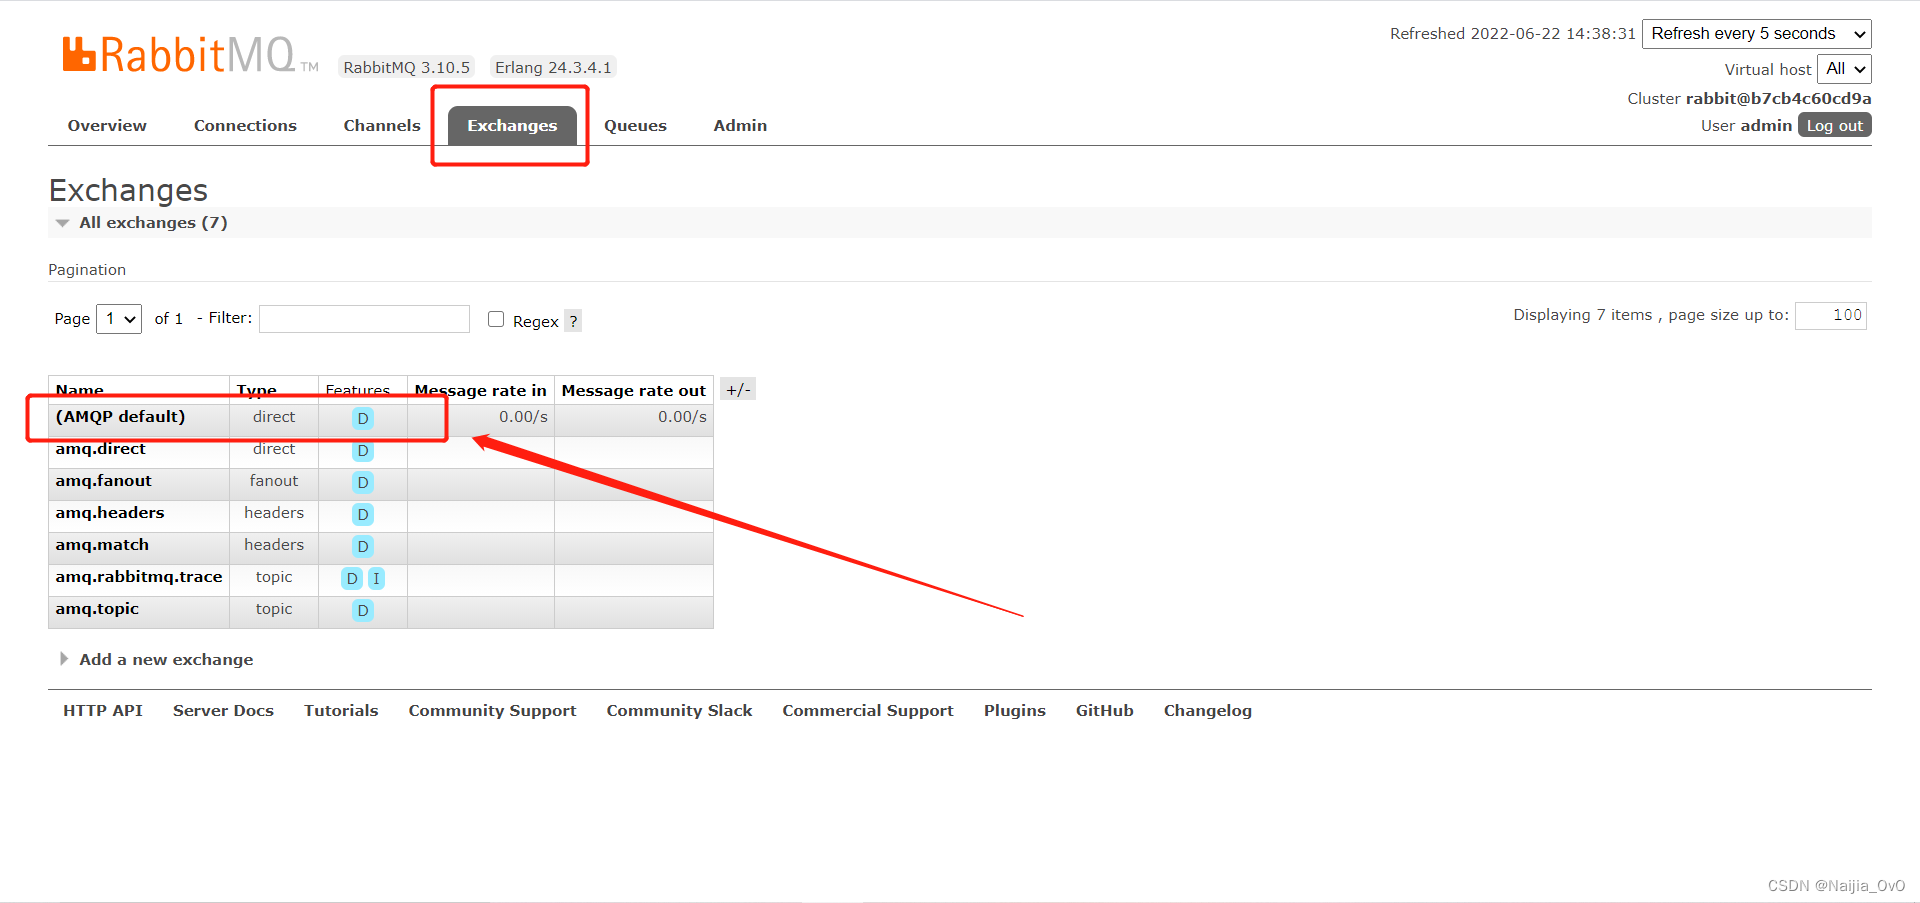
Task: Click the Log out button
Action: (1834, 125)
